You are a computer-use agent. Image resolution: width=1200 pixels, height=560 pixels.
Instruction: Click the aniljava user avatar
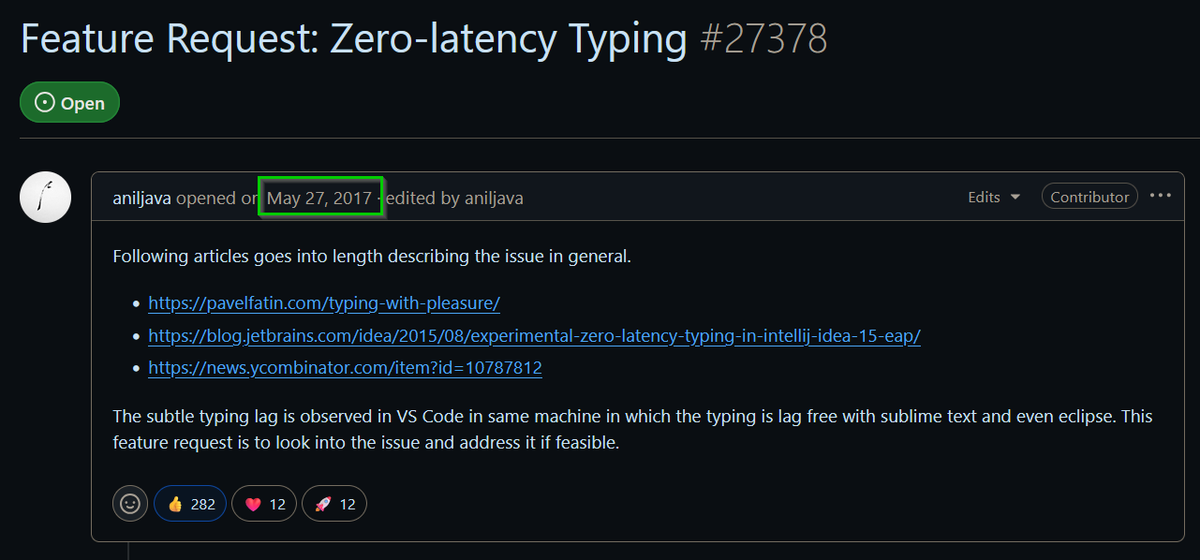pos(46,197)
